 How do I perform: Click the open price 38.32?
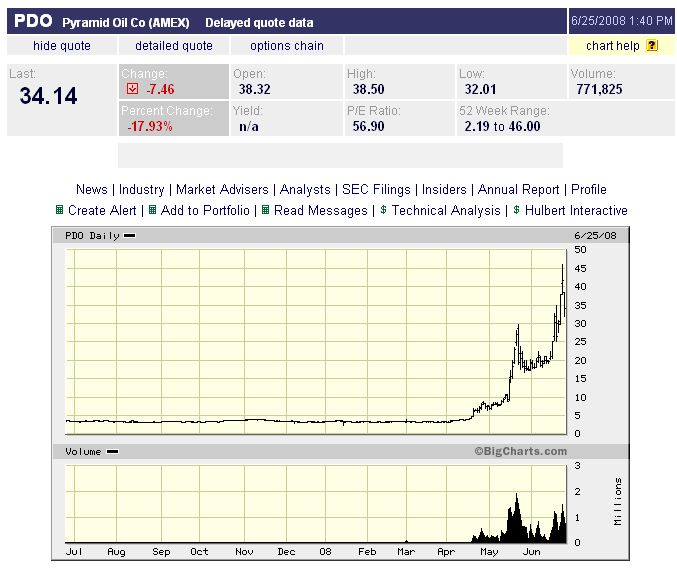click(254, 89)
